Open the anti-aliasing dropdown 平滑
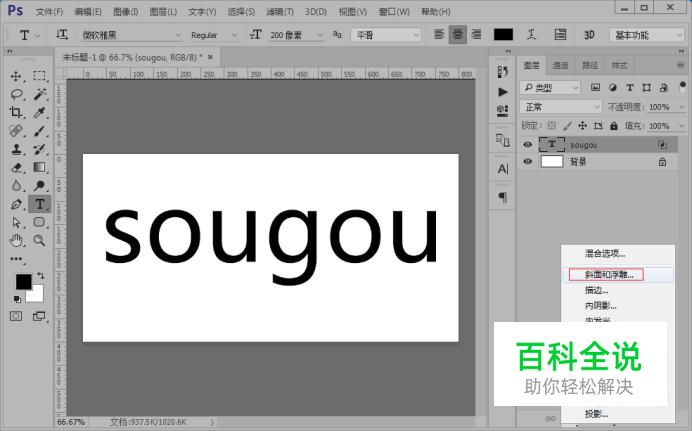This screenshot has width=692, height=431. point(386,35)
